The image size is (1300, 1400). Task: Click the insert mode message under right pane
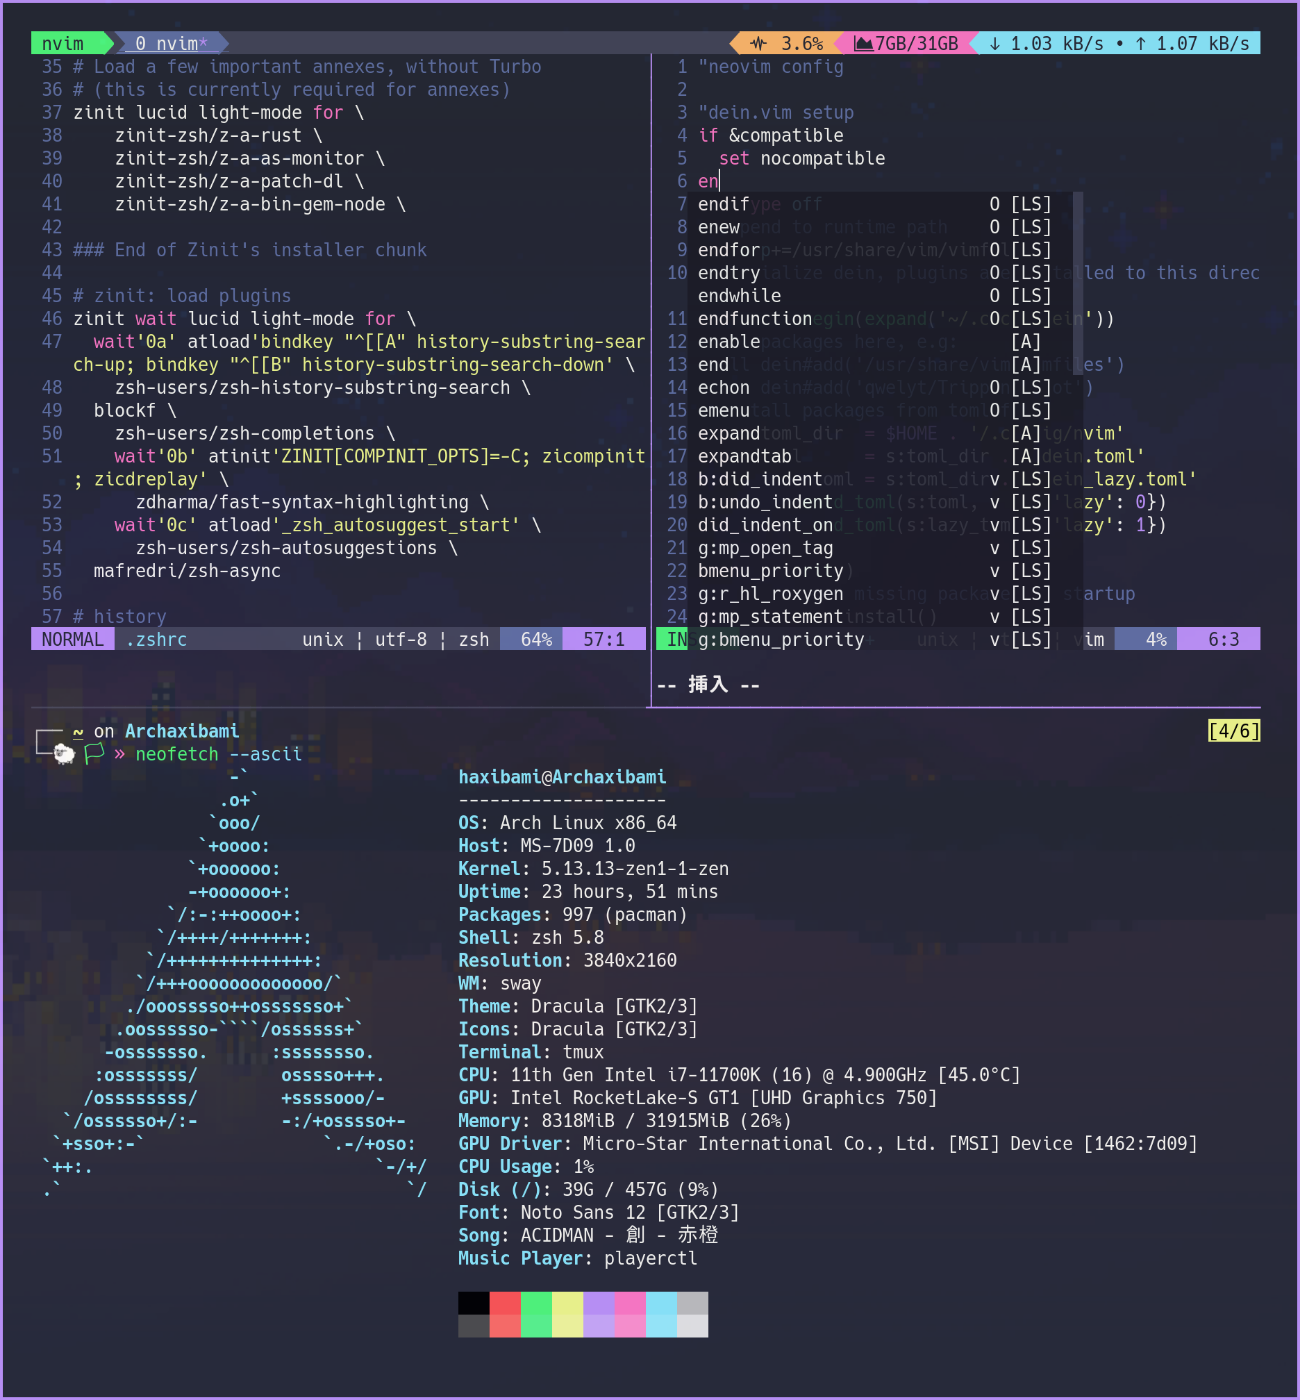click(x=708, y=685)
